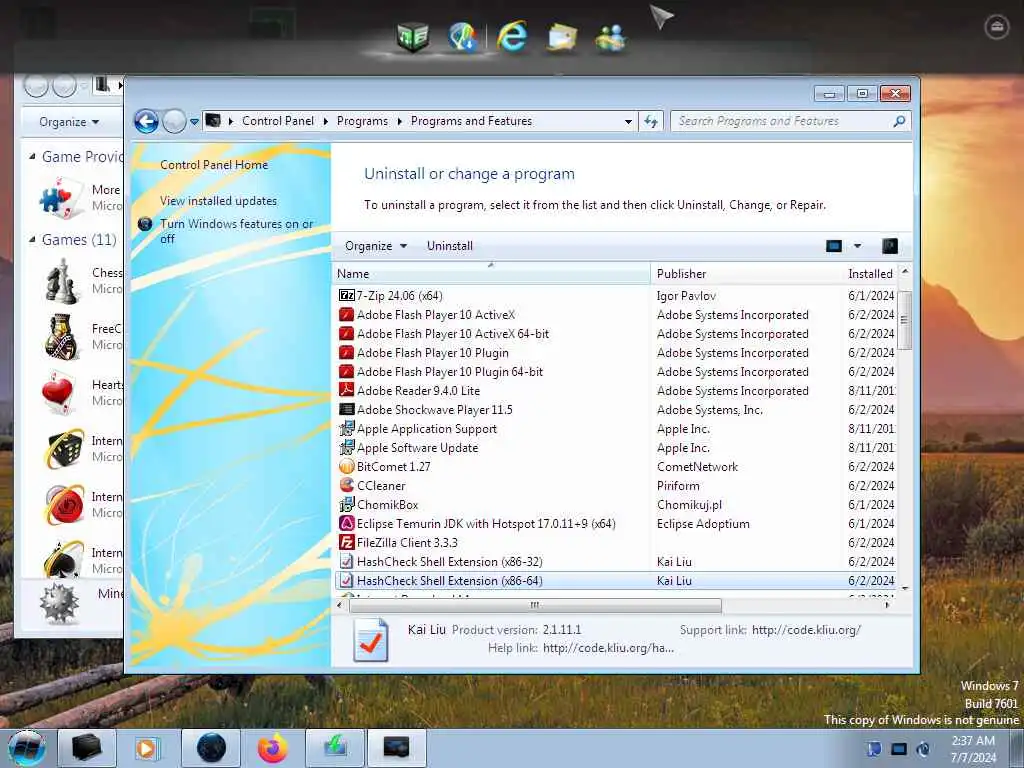Open the Organize dropdown in the Games window

(69, 122)
